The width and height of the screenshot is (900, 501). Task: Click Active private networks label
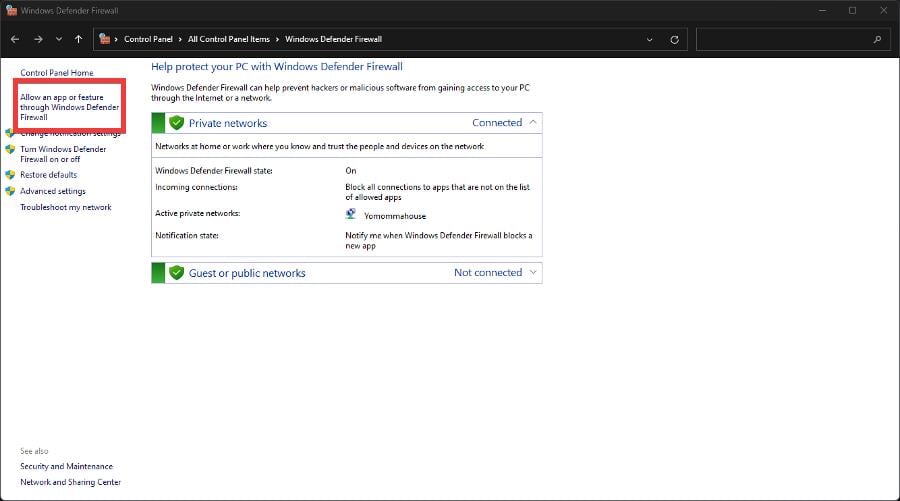click(x=197, y=213)
